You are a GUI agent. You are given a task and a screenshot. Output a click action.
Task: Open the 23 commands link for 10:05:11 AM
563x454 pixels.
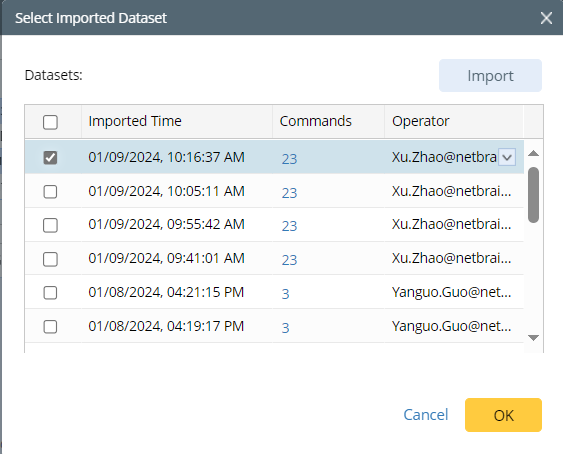pos(289,193)
